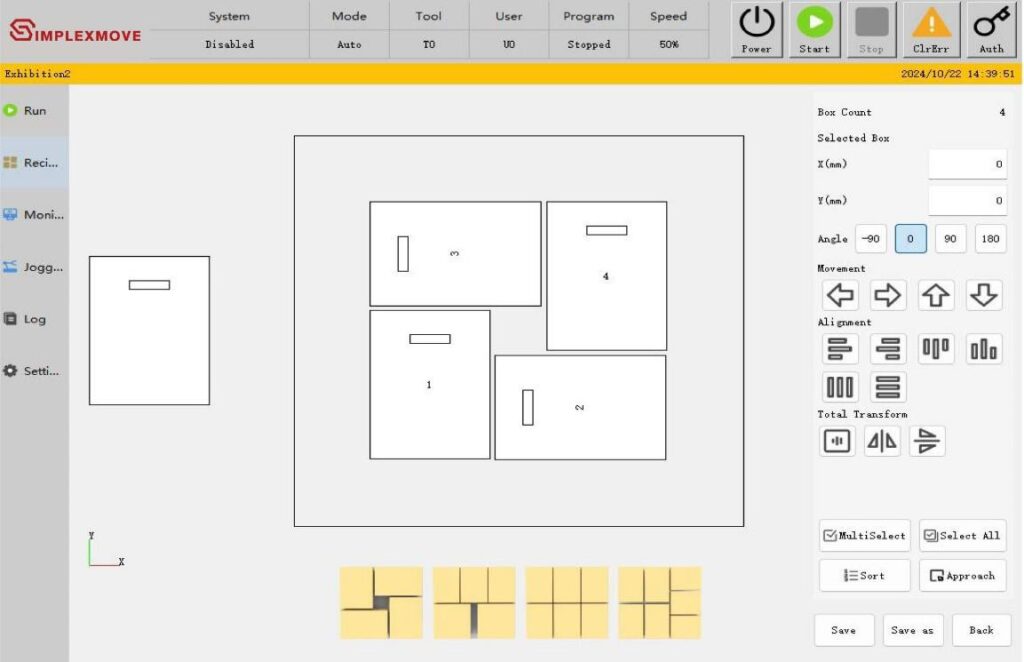Screen dimensions: 1024x662
Task: Click the flip vertical transform icon
Action: (928, 441)
